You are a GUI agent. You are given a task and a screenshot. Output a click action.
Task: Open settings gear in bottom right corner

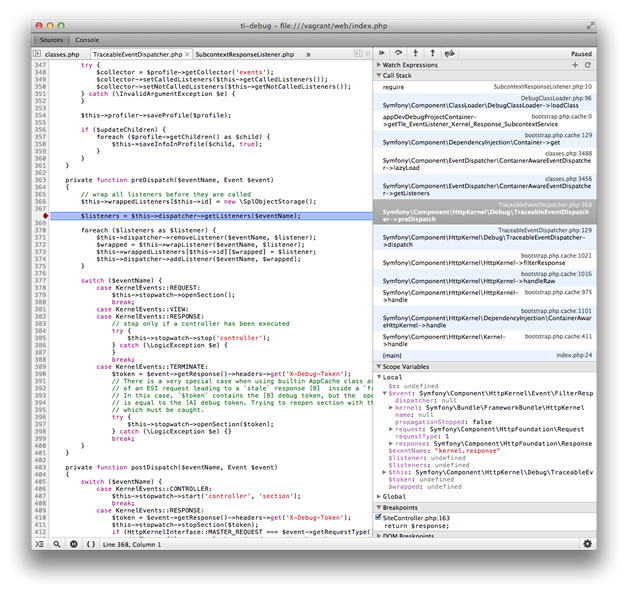pos(587,543)
